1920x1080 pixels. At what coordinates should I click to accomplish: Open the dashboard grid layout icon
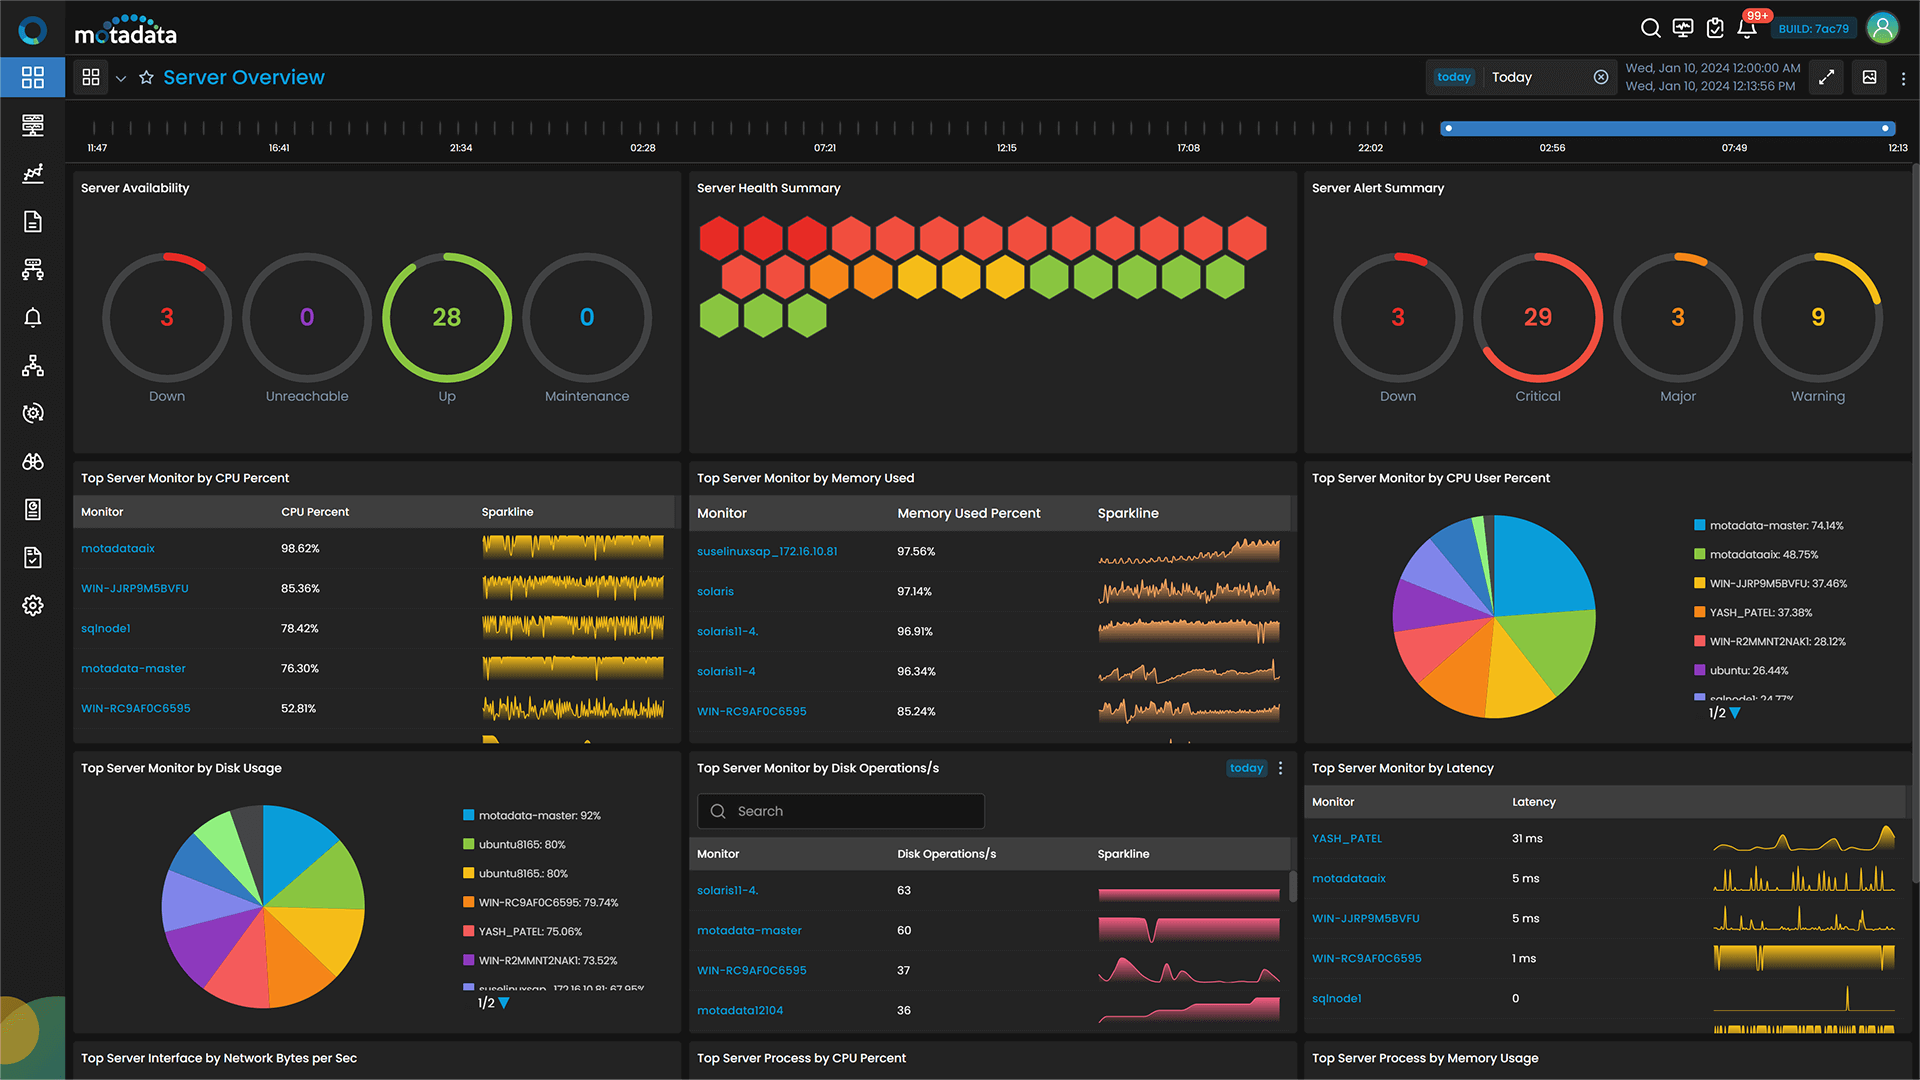click(92, 78)
